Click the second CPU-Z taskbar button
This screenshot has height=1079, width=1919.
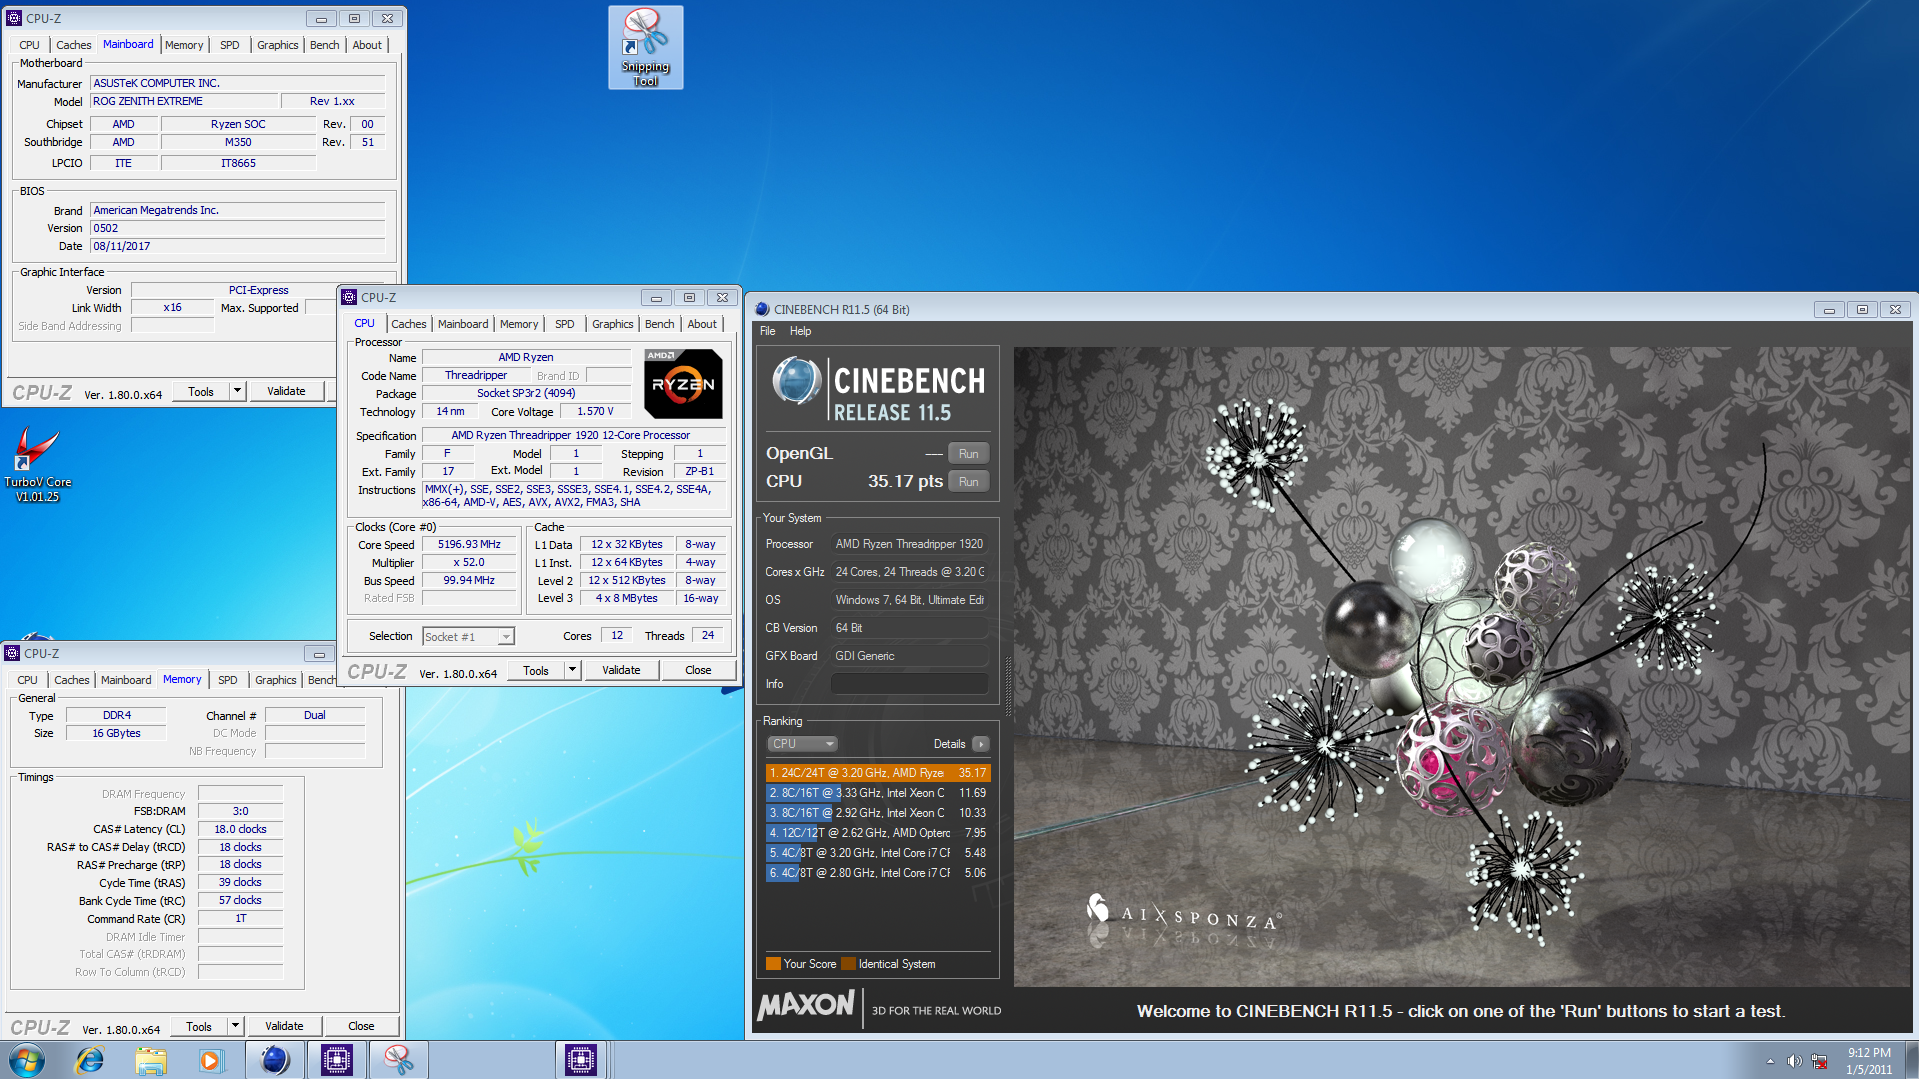581,1060
